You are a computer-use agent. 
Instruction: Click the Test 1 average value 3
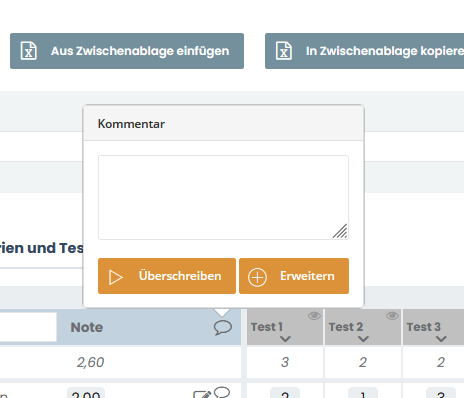[x=285, y=362]
